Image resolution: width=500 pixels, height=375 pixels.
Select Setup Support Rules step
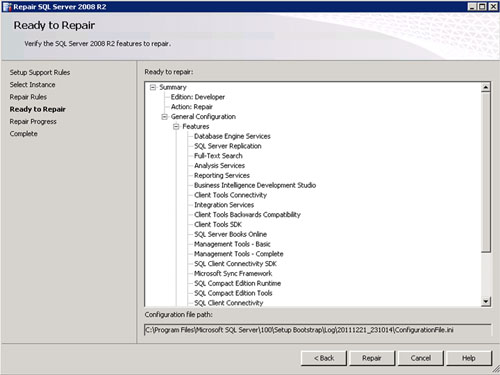click(40, 72)
